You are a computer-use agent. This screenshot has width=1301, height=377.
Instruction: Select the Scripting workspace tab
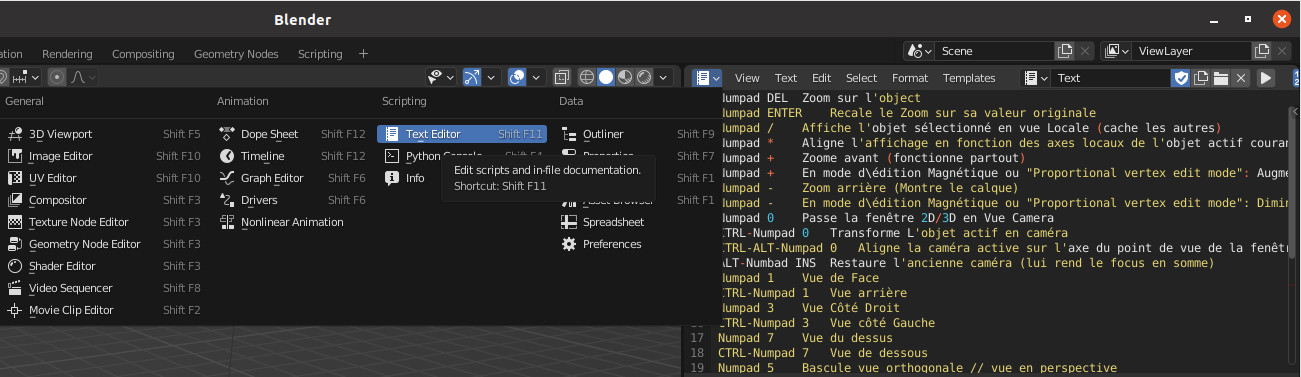click(320, 54)
